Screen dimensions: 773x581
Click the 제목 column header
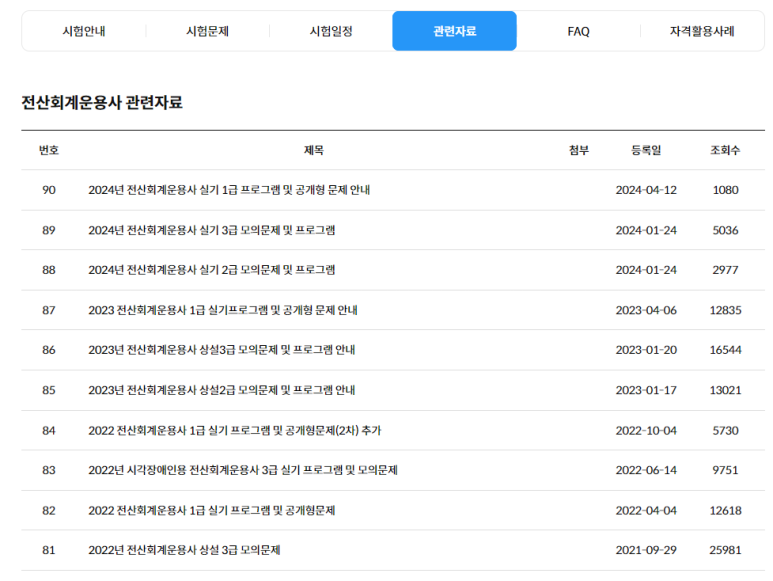(x=314, y=150)
